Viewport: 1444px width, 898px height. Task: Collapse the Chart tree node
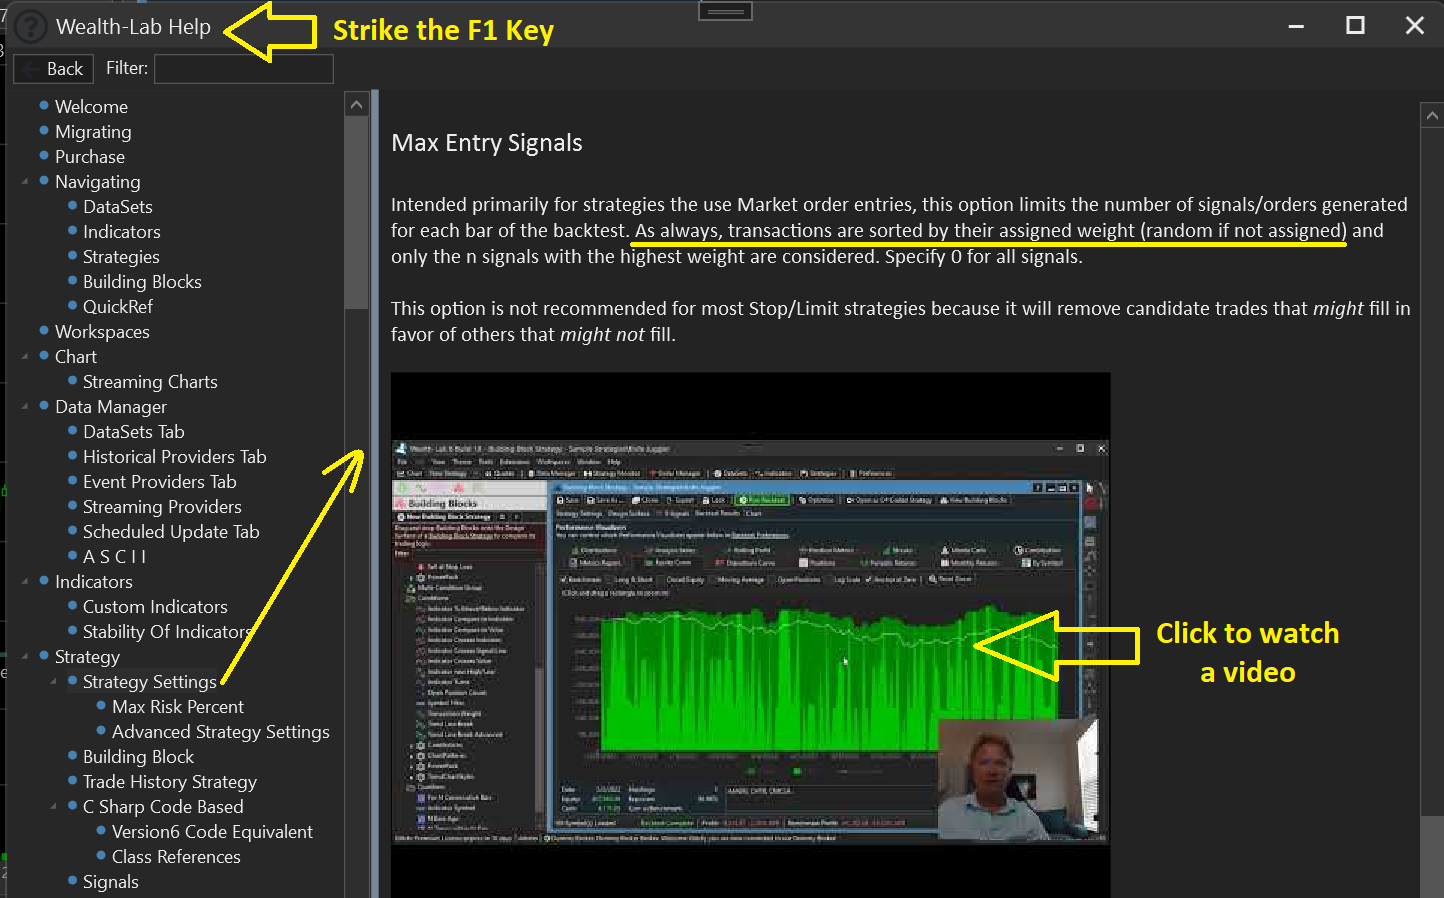click(25, 357)
